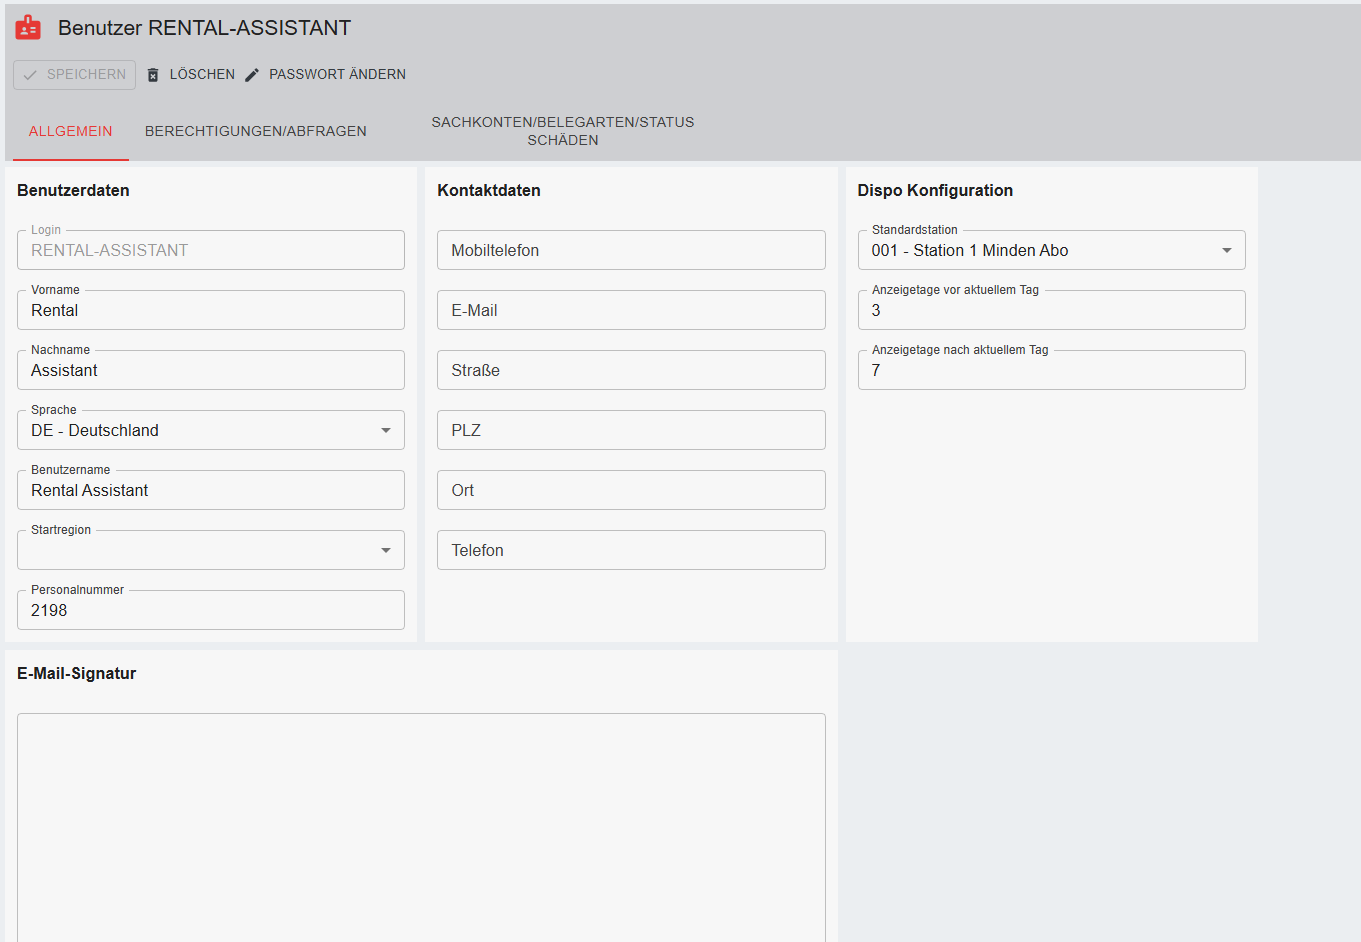Click the checkmark icon on Speichern
This screenshot has width=1361, height=942.
coord(30,75)
